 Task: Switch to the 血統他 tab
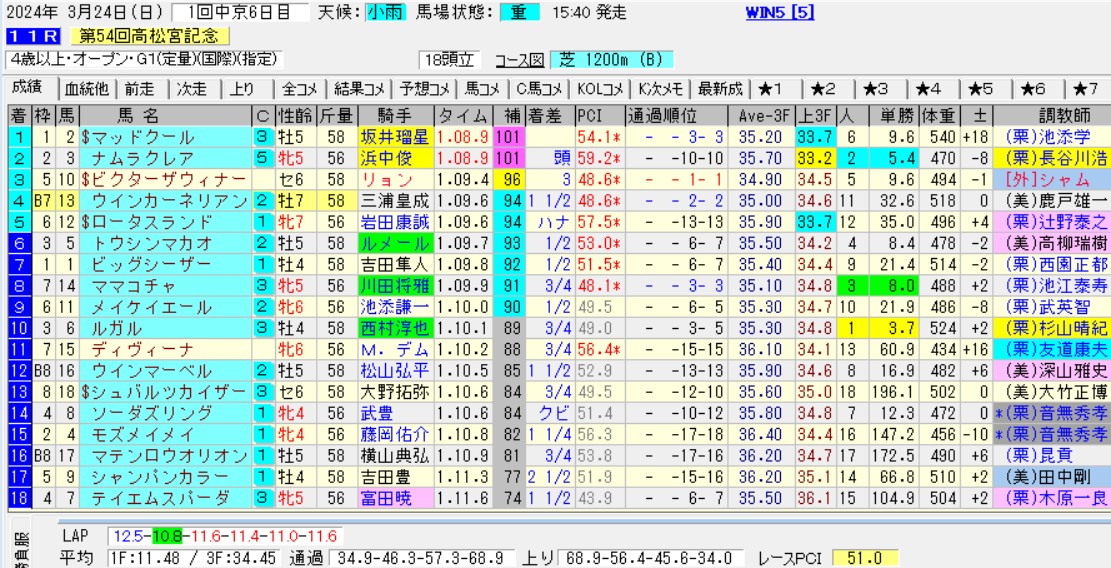(x=90, y=88)
